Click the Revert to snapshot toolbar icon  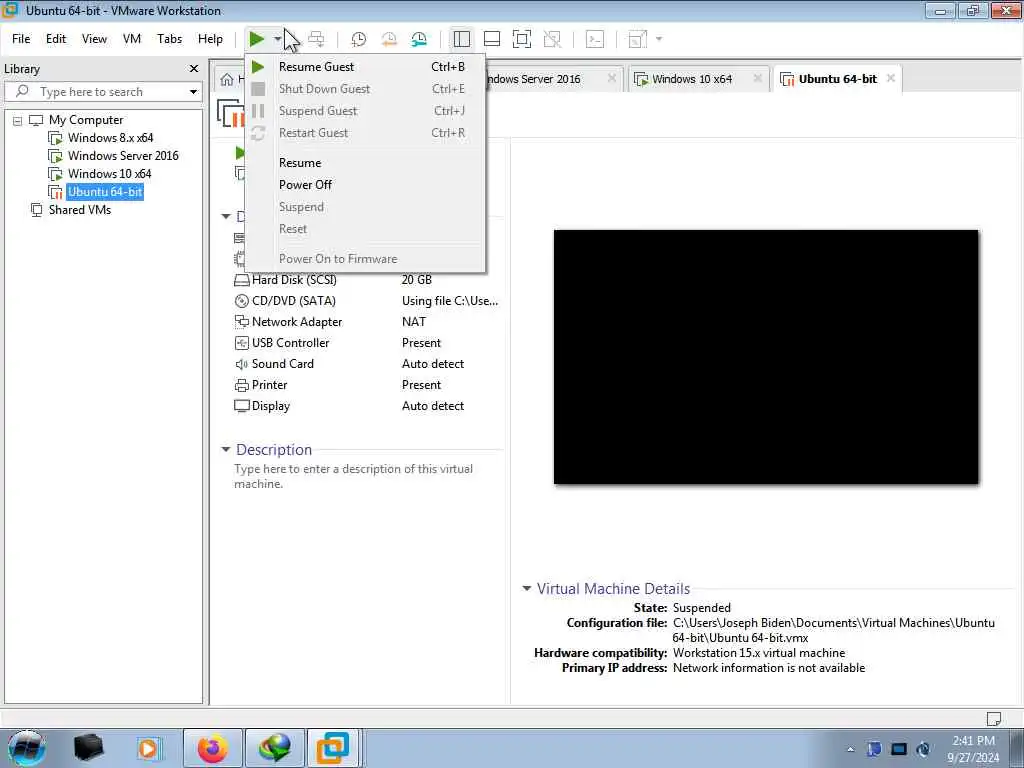point(389,39)
